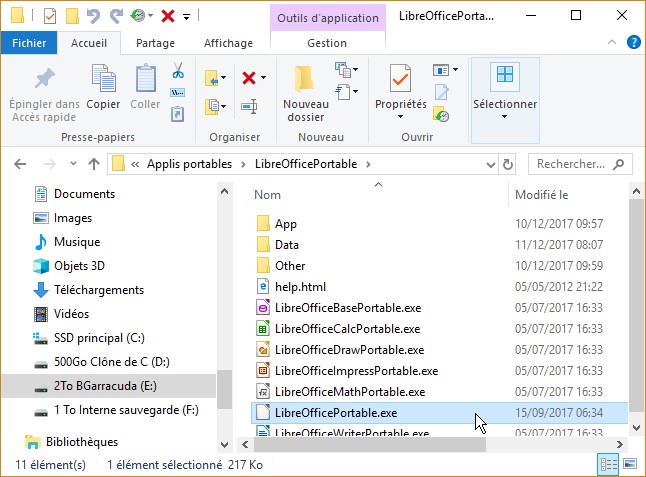Click the Easy access icon
The width and height of the screenshot is (646, 477).
(x=343, y=91)
